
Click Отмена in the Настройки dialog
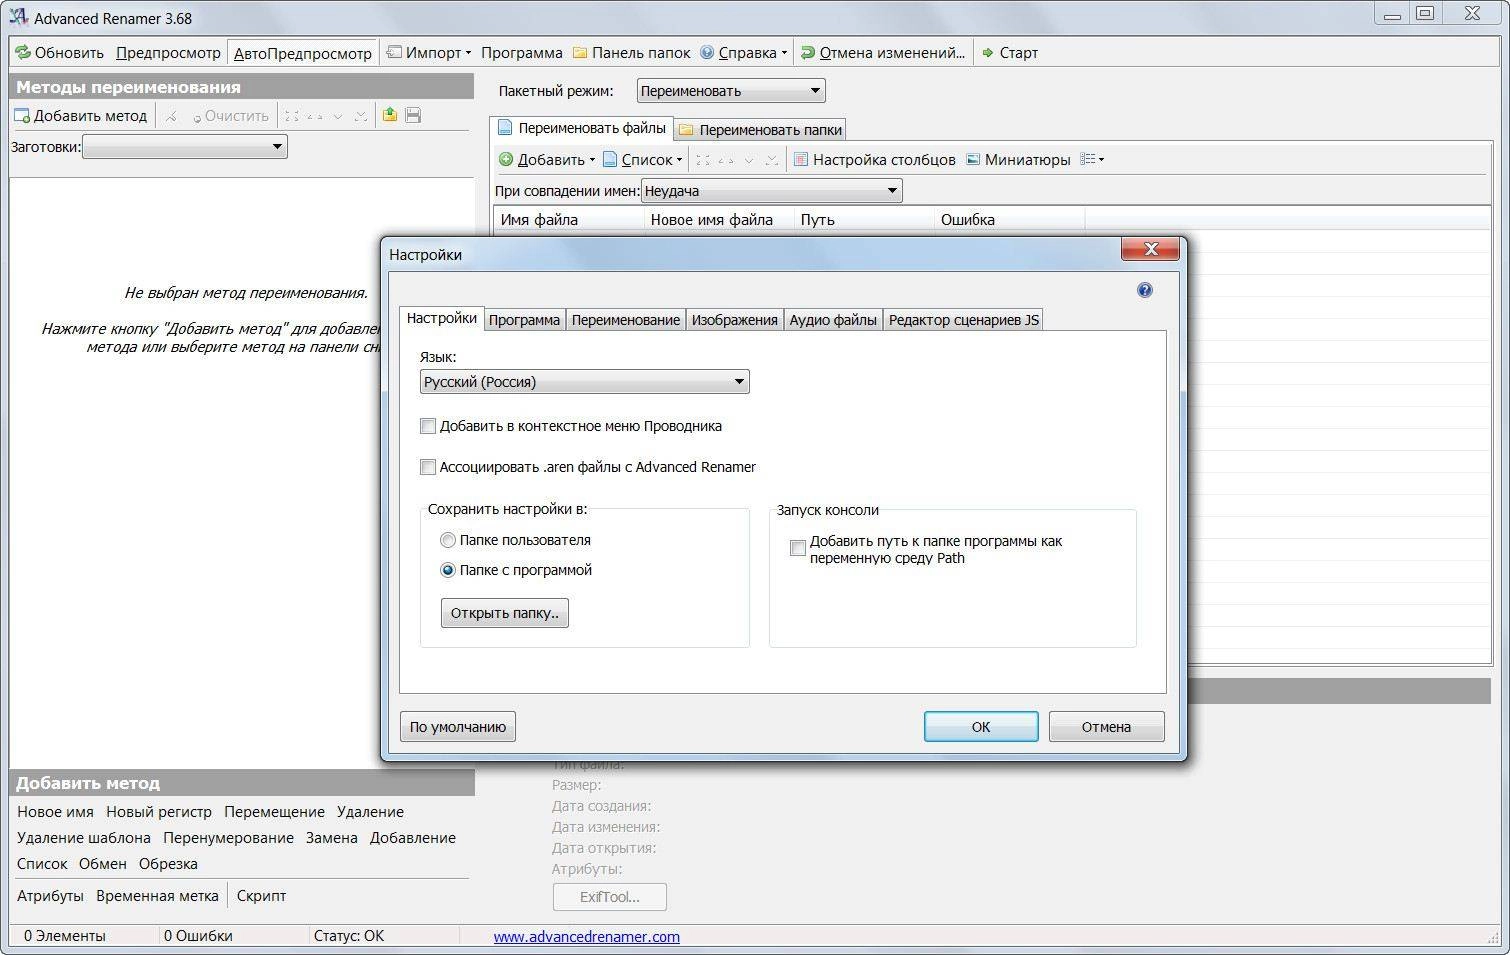pos(1106,727)
